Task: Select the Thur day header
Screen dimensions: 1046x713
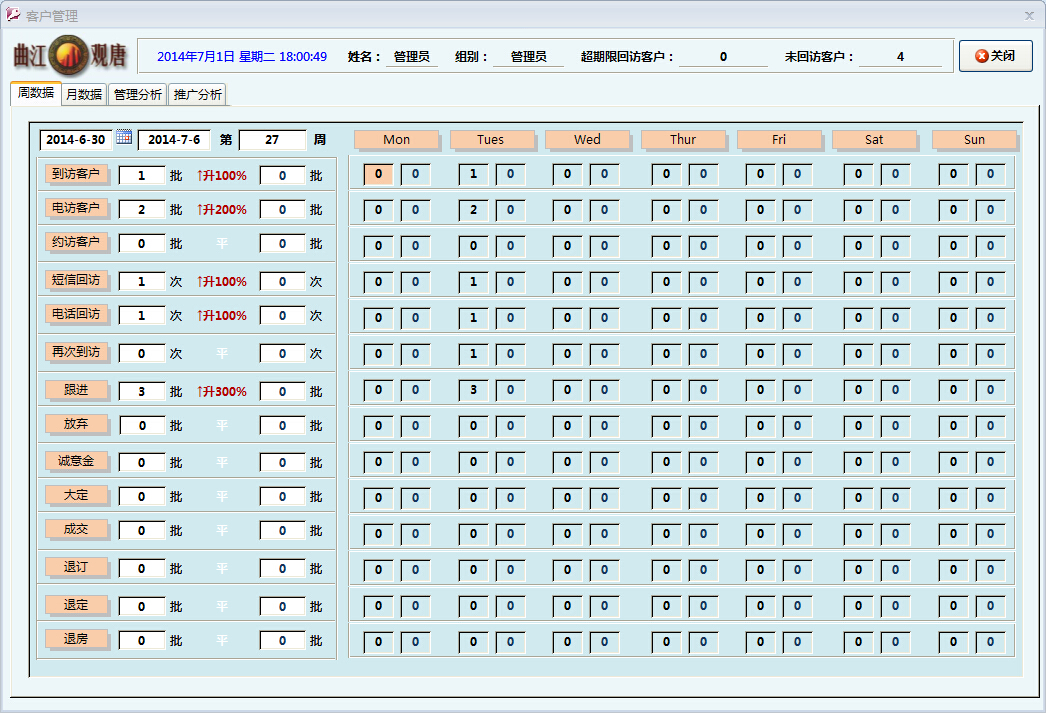Action: pos(683,139)
